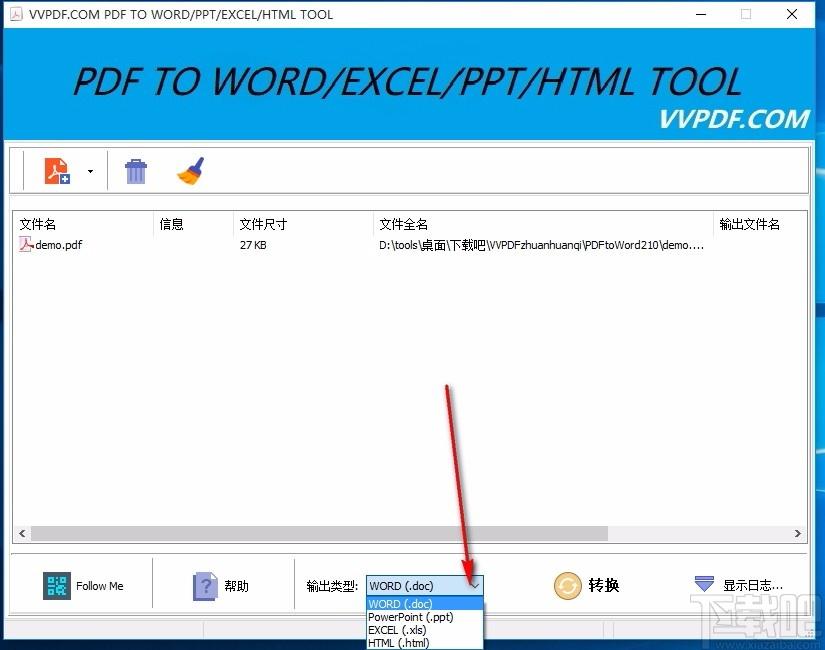Open the 帮助 help button

(220, 586)
